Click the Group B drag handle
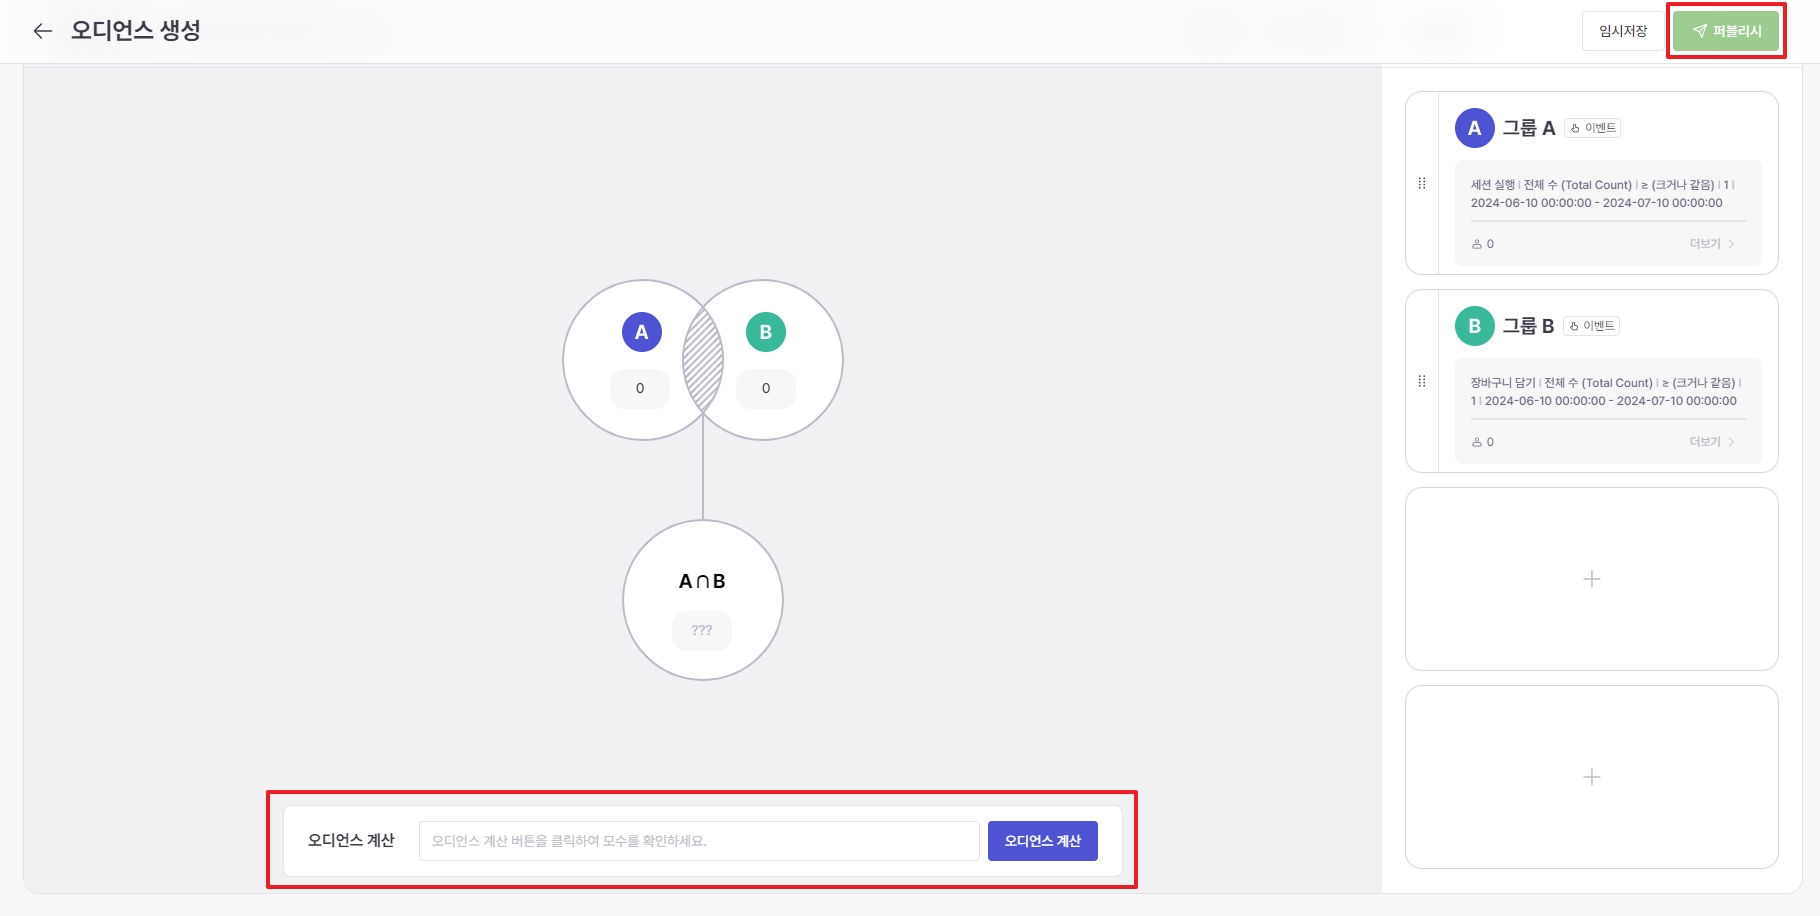Viewport: 1820px width, 916px height. click(1422, 381)
